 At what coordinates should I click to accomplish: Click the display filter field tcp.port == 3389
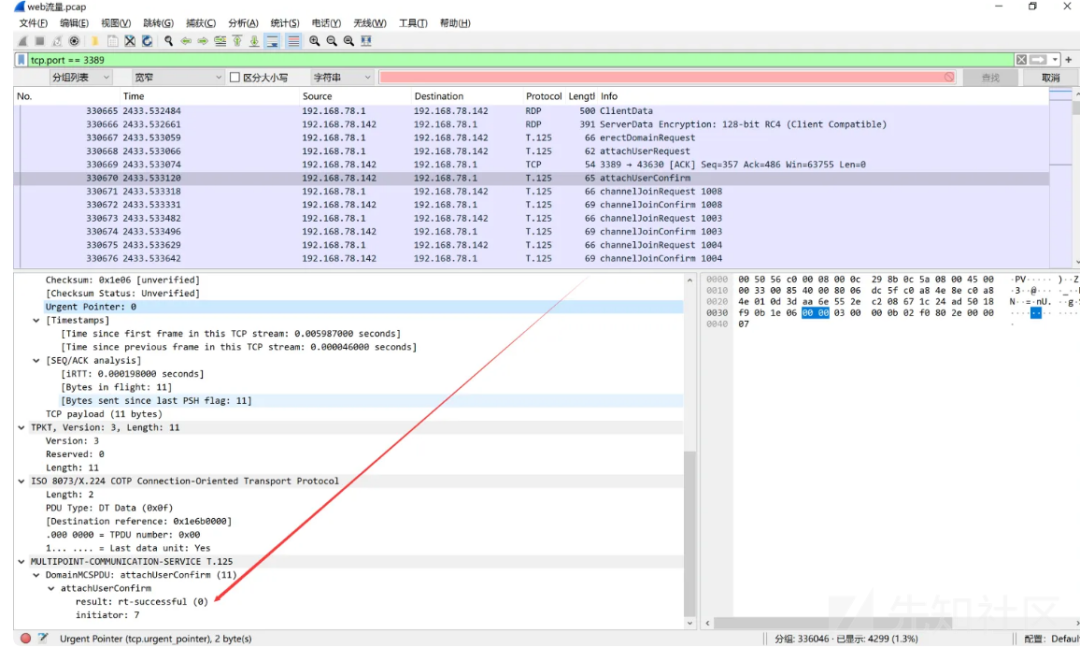[x=521, y=60]
